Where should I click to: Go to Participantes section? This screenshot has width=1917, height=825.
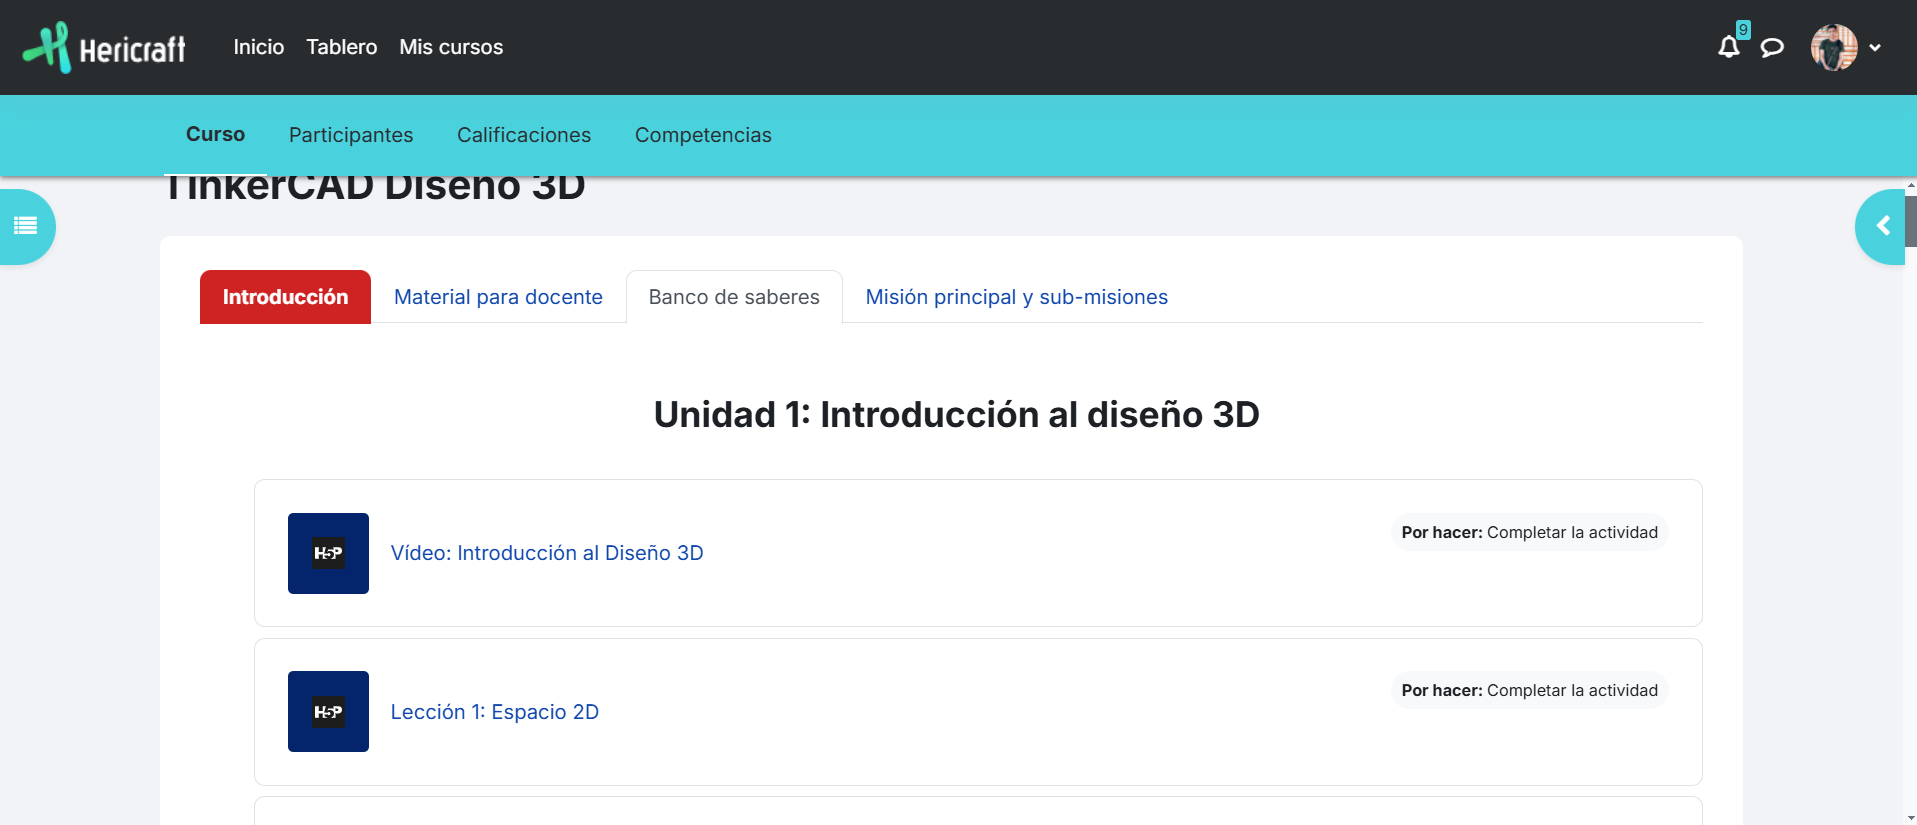pos(351,135)
